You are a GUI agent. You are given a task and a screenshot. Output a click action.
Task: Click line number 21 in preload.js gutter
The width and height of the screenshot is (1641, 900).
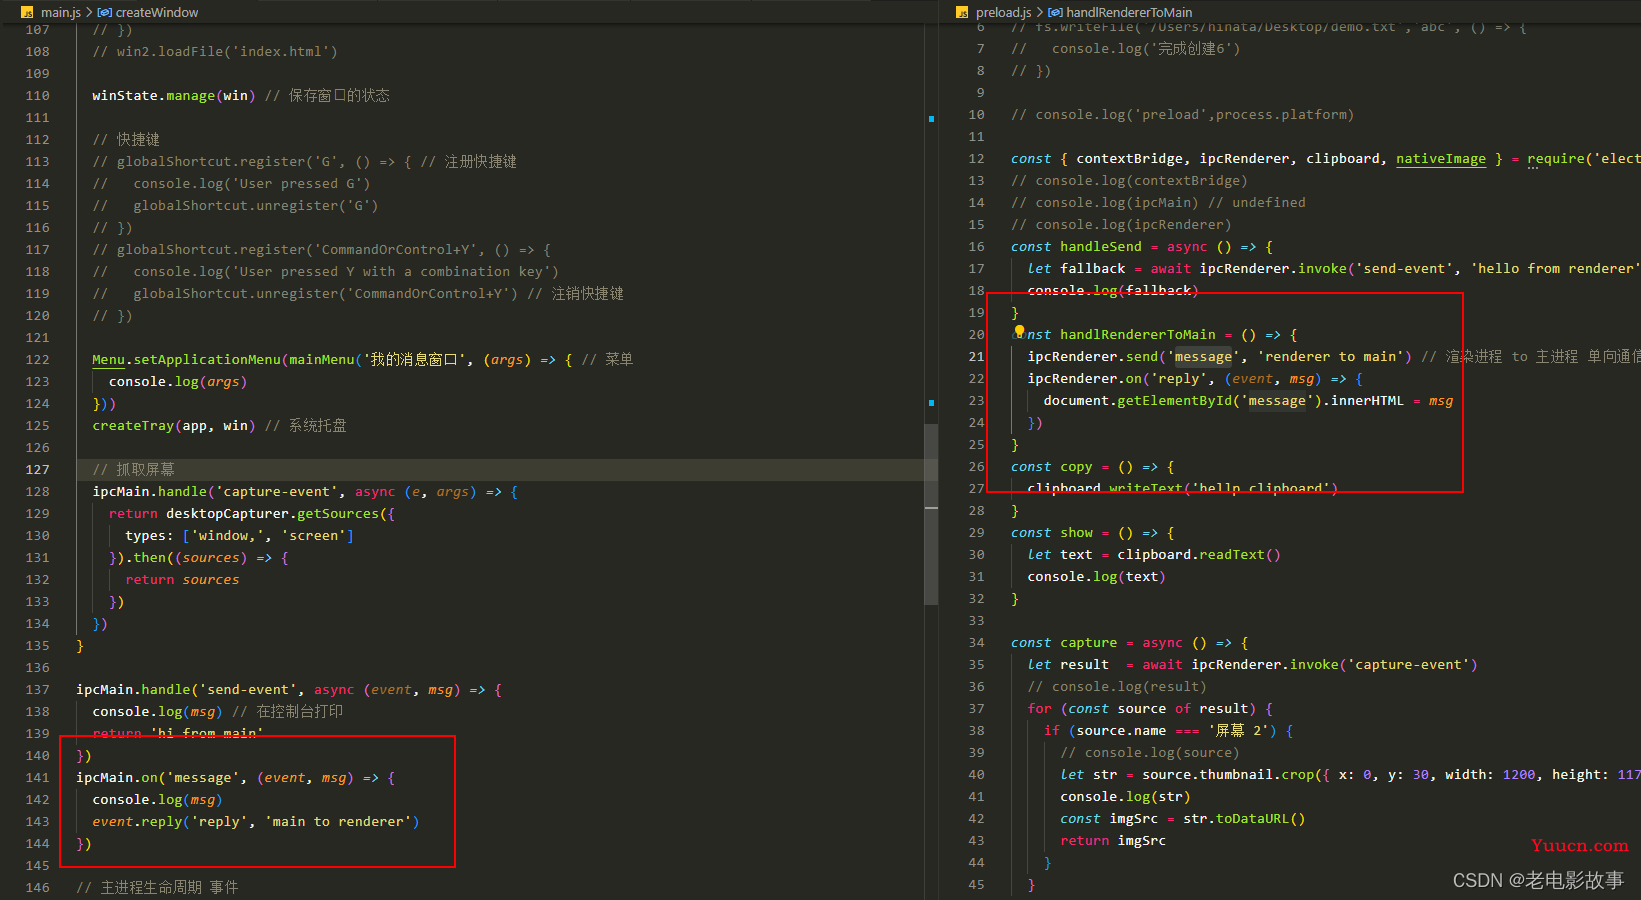coord(976,357)
